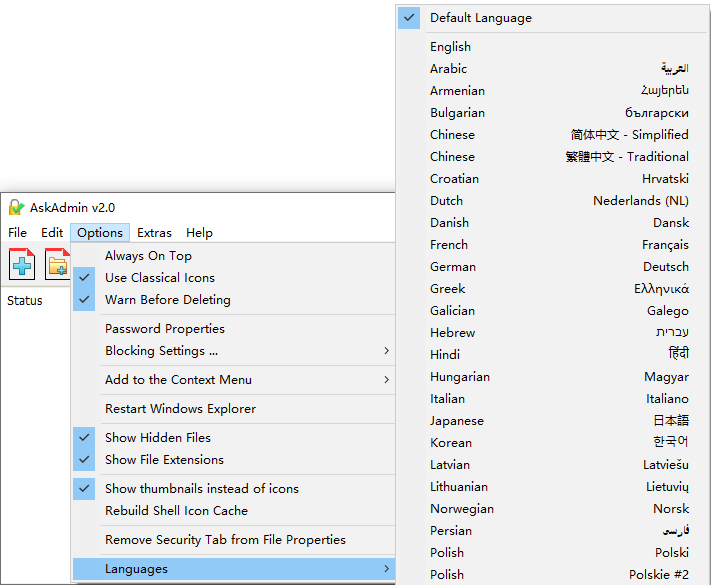This screenshot has width=711, height=585.
Task: Toggle Show Hidden Files
Action: pyautogui.click(x=234, y=438)
